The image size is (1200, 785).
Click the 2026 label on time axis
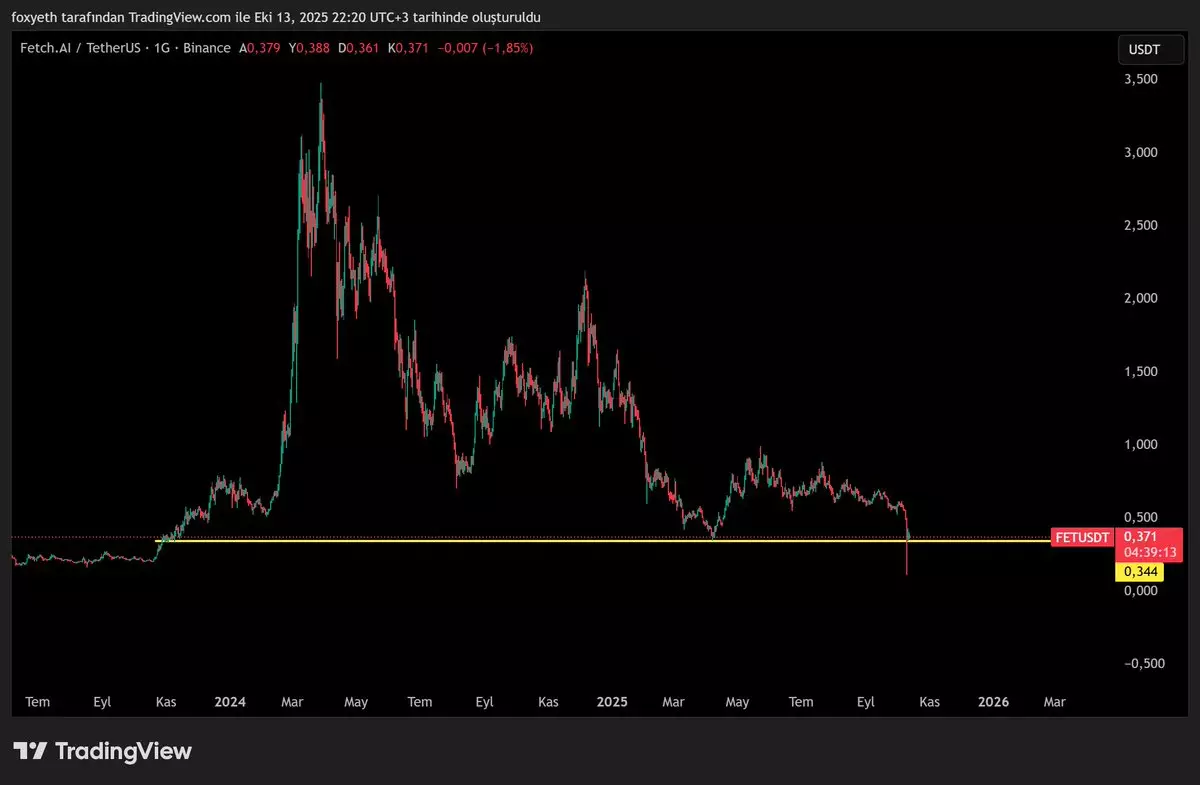pos(993,702)
